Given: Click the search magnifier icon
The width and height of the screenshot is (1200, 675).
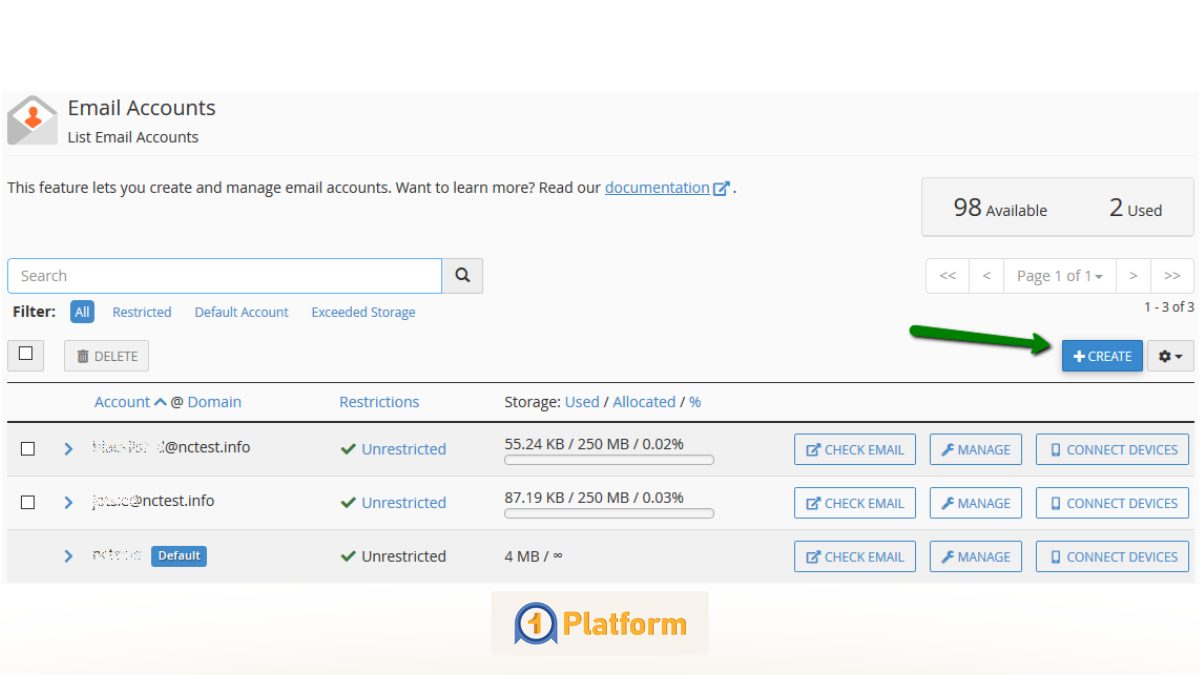Looking at the screenshot, I should [461, 275].
